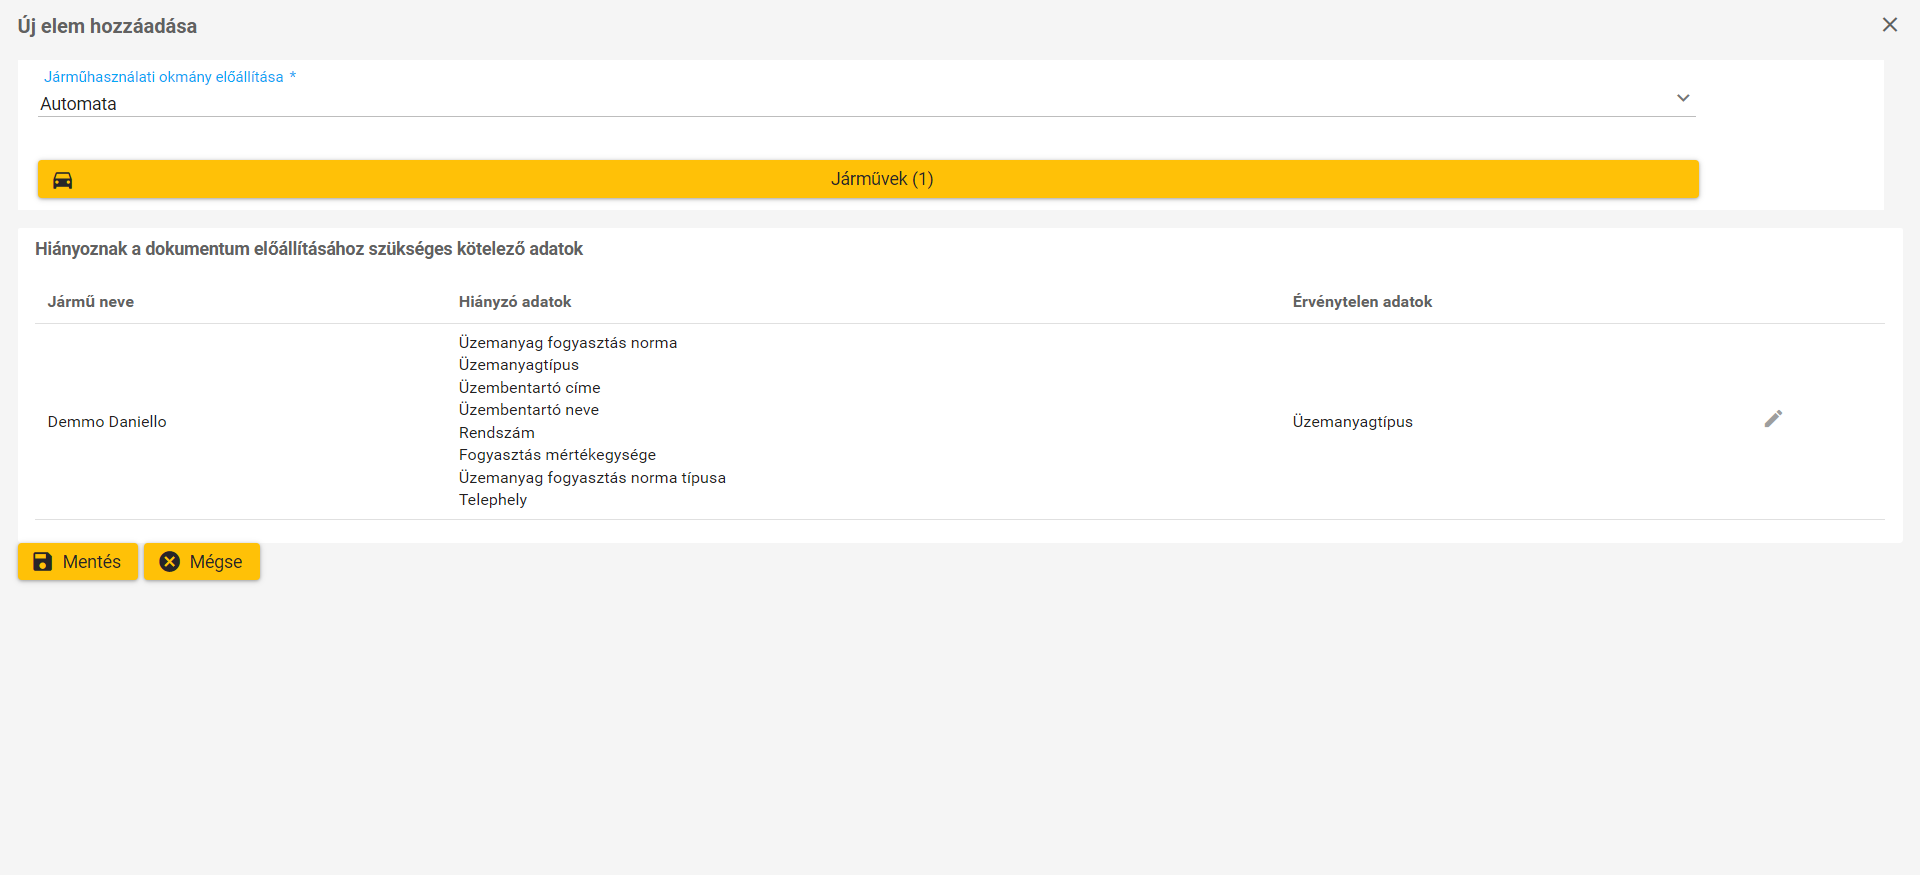Image resolution: width=1920 pixels, height=875 pixels.
Task: Open the Járműhasználati okmány előállítása select field
Action: point(860,103)
